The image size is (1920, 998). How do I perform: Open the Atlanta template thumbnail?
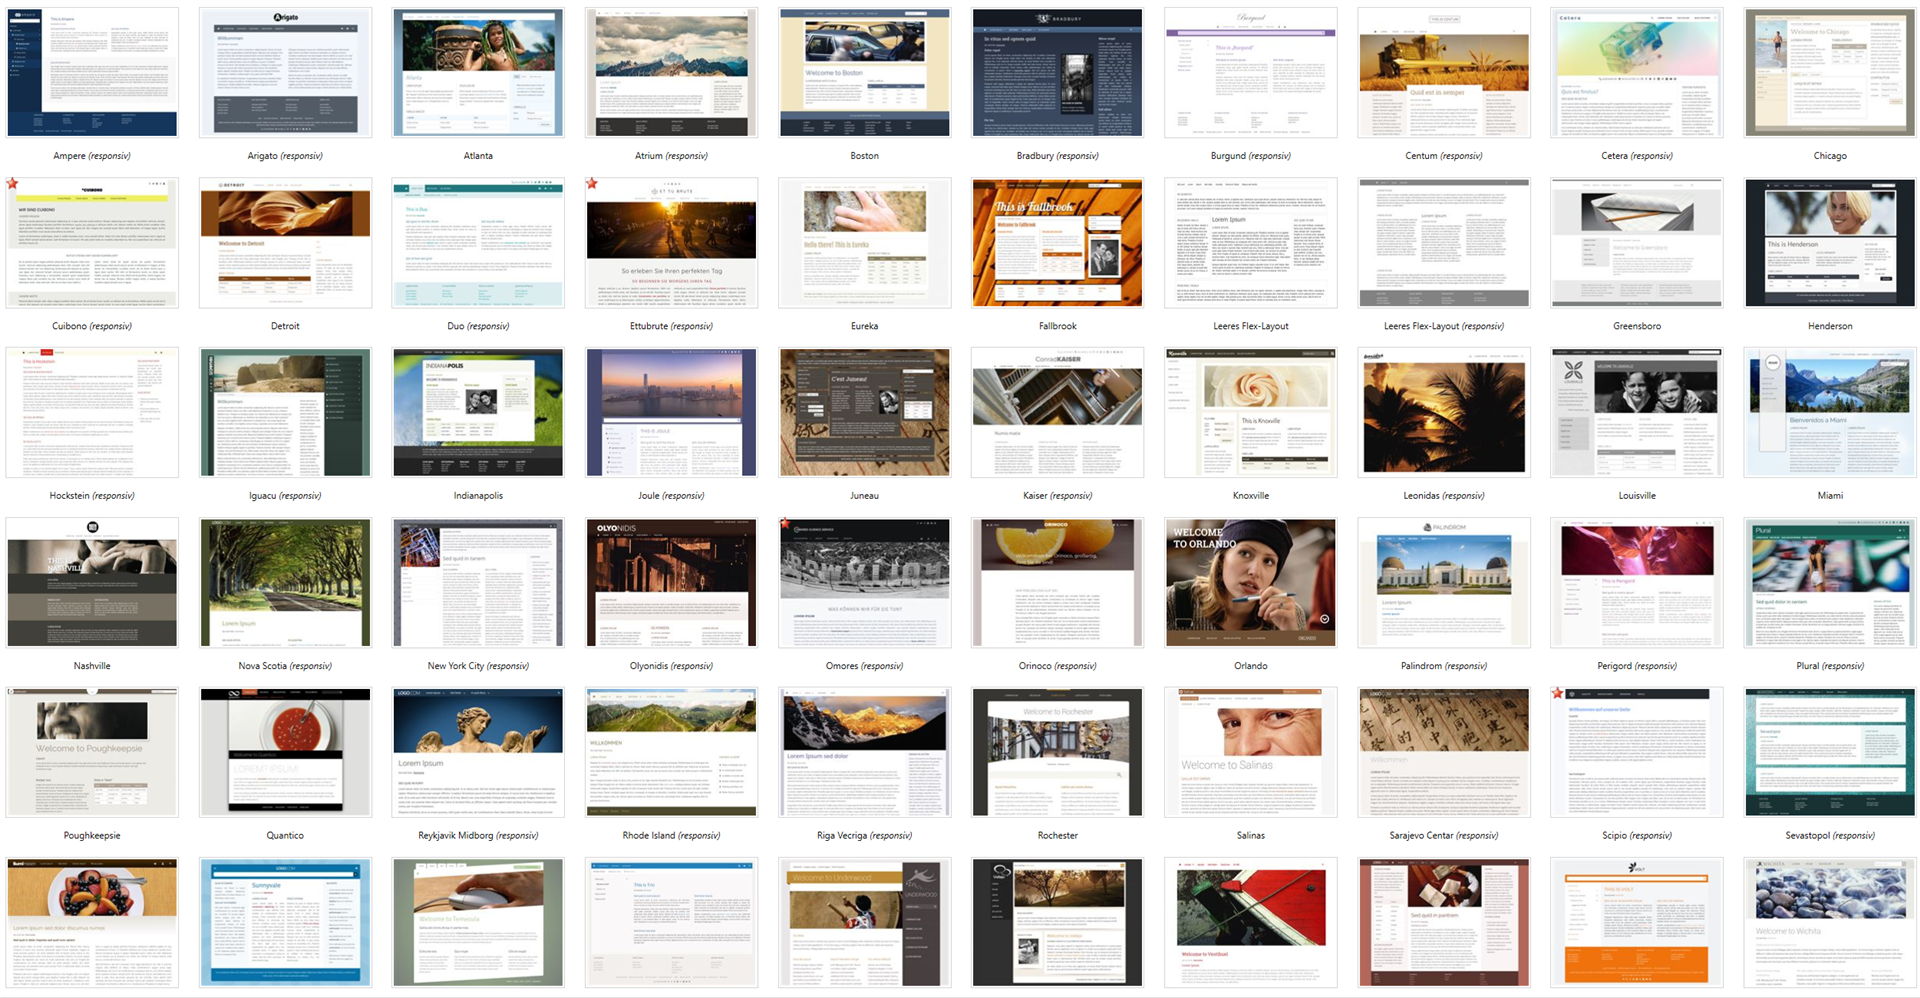478,73
